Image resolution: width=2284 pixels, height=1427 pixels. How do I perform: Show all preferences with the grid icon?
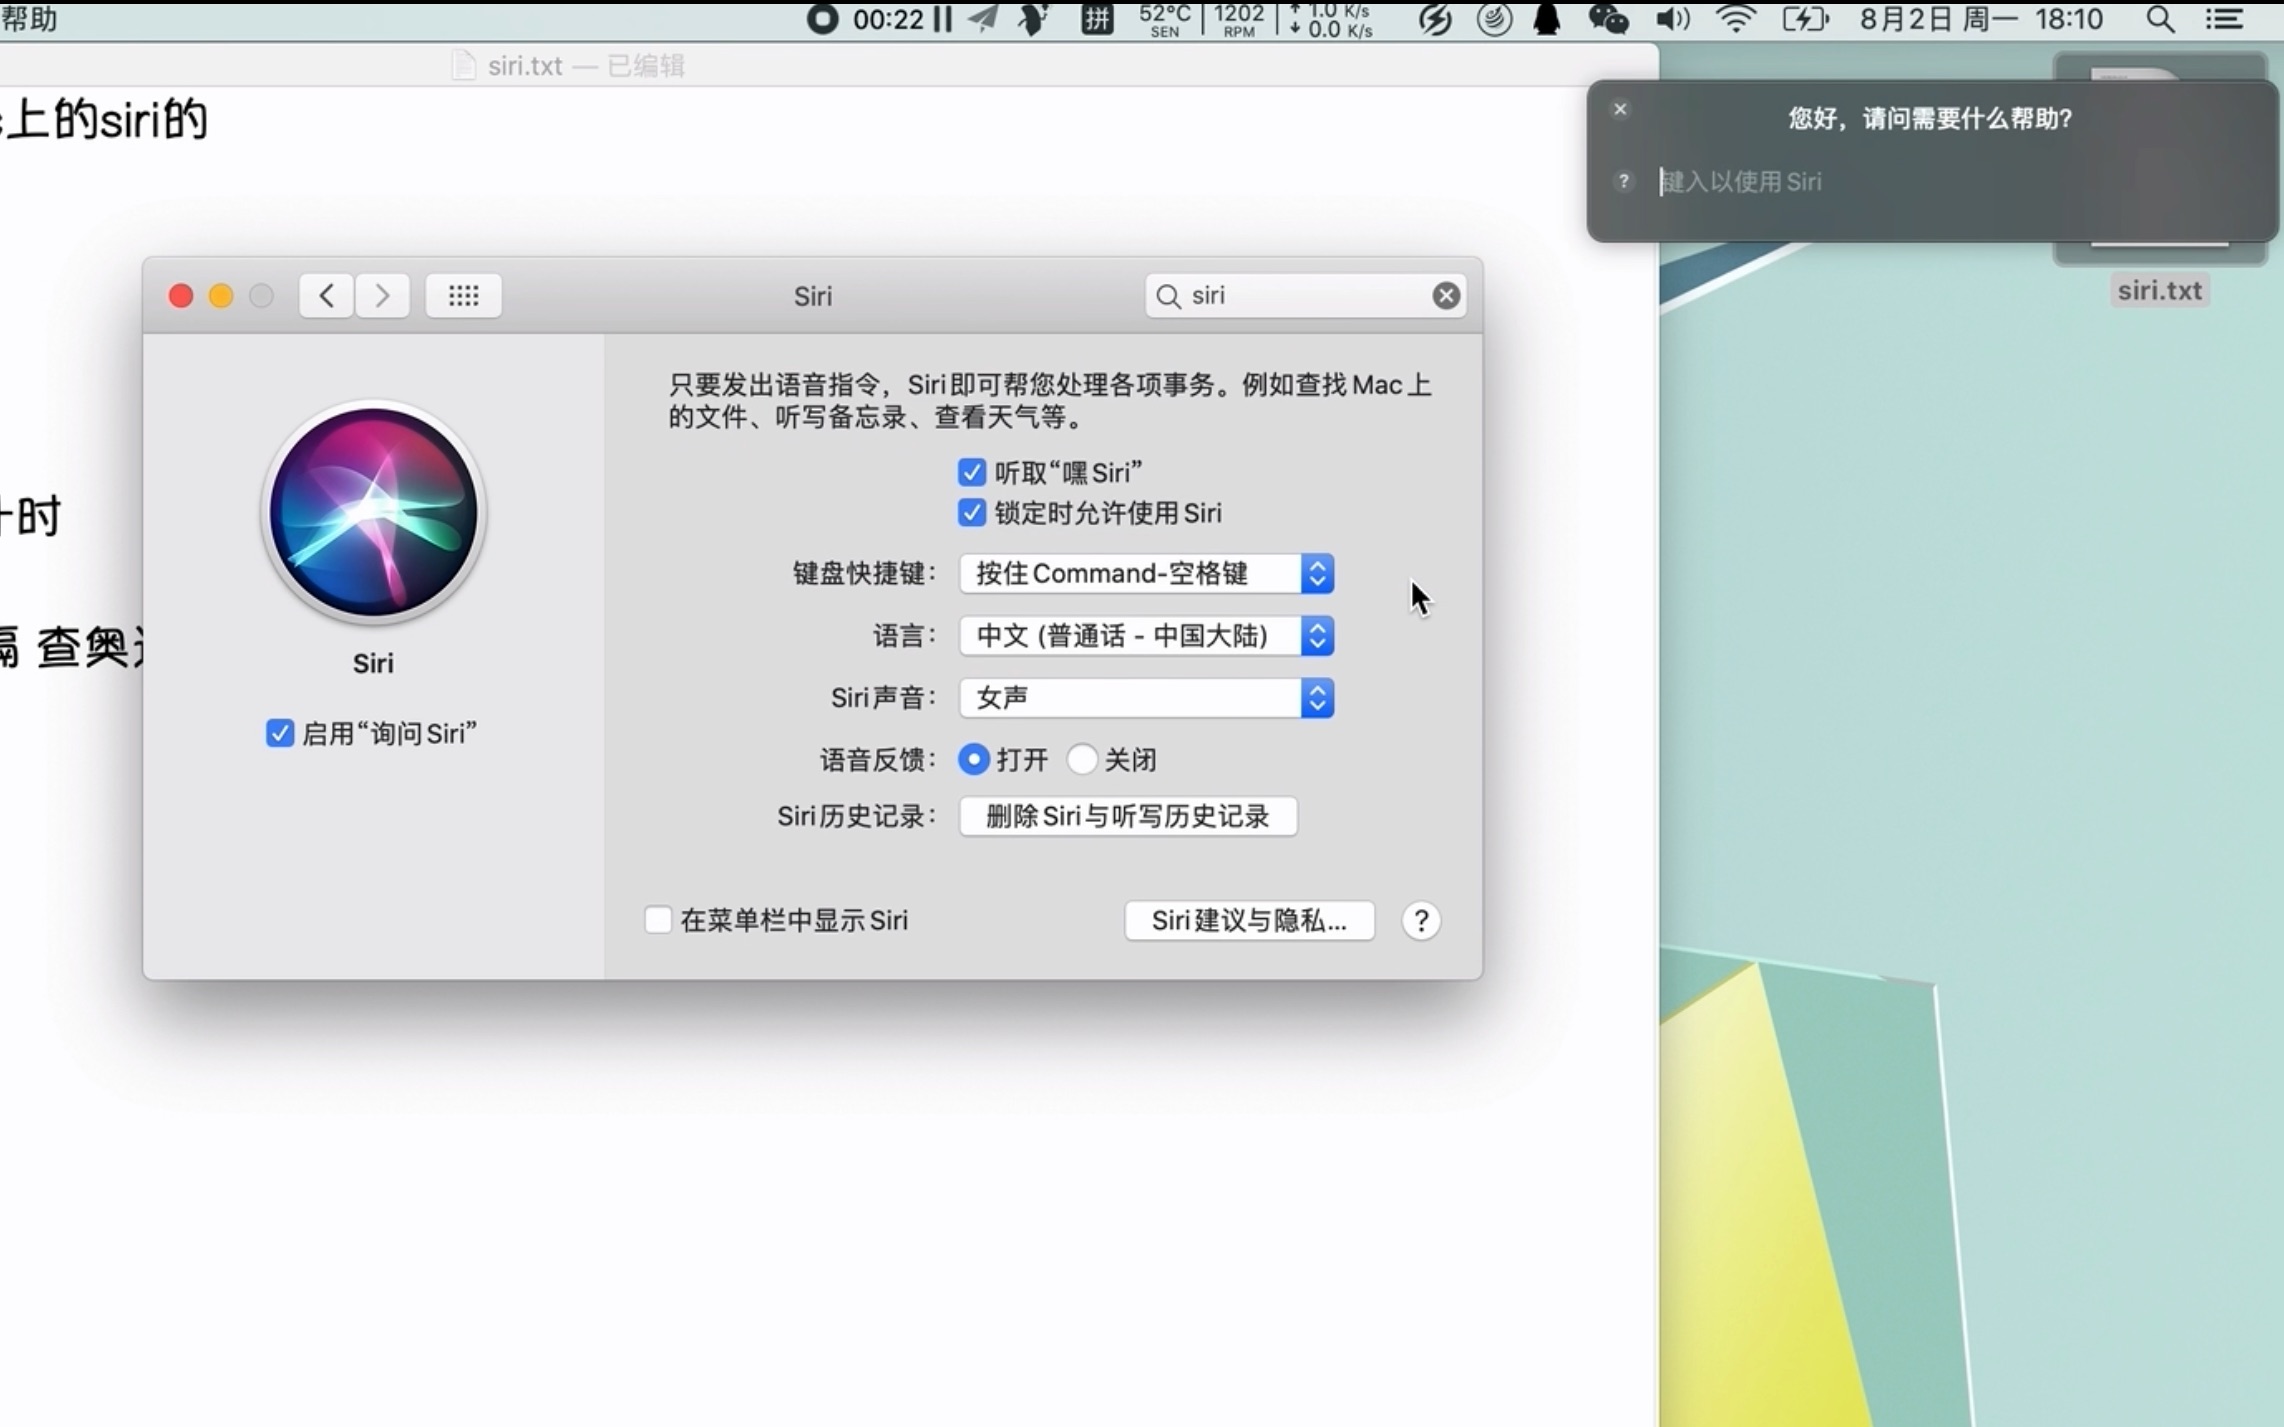(463, 296)
